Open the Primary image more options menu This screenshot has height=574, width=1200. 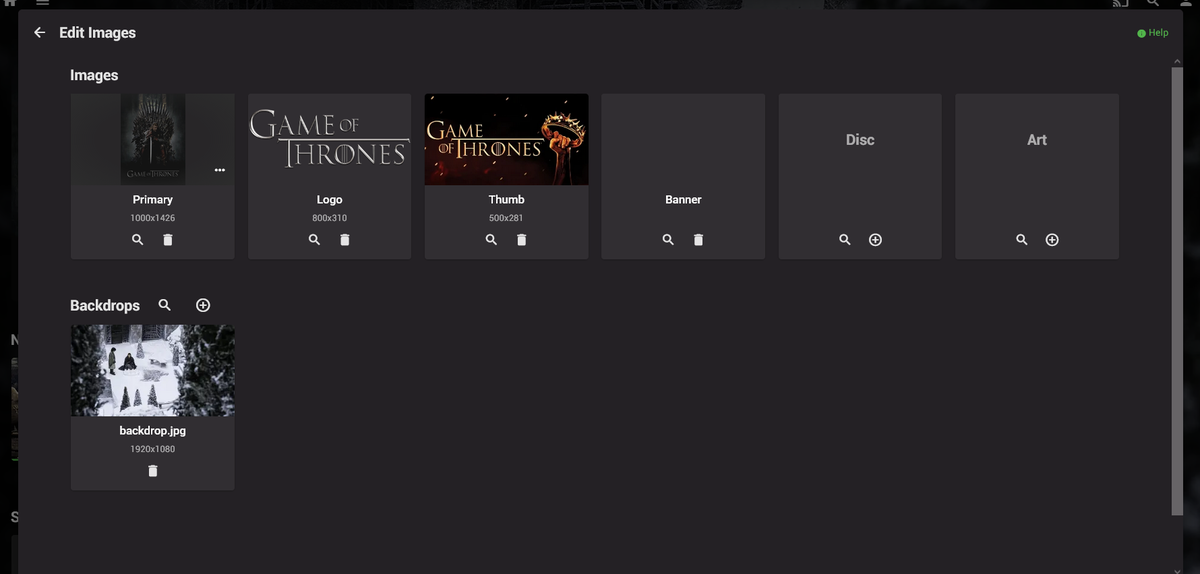click(219, 170)
